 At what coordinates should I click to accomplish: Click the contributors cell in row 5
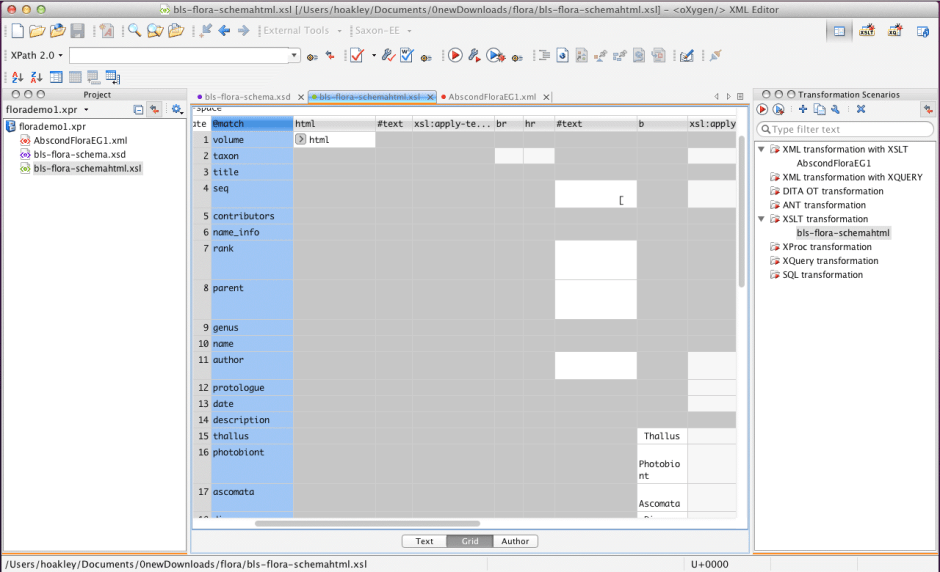(252, 216)
